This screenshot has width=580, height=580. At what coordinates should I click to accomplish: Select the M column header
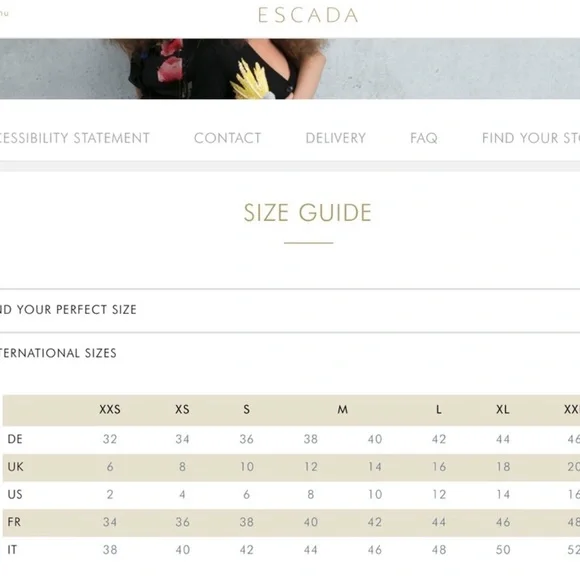click(343, 409)
